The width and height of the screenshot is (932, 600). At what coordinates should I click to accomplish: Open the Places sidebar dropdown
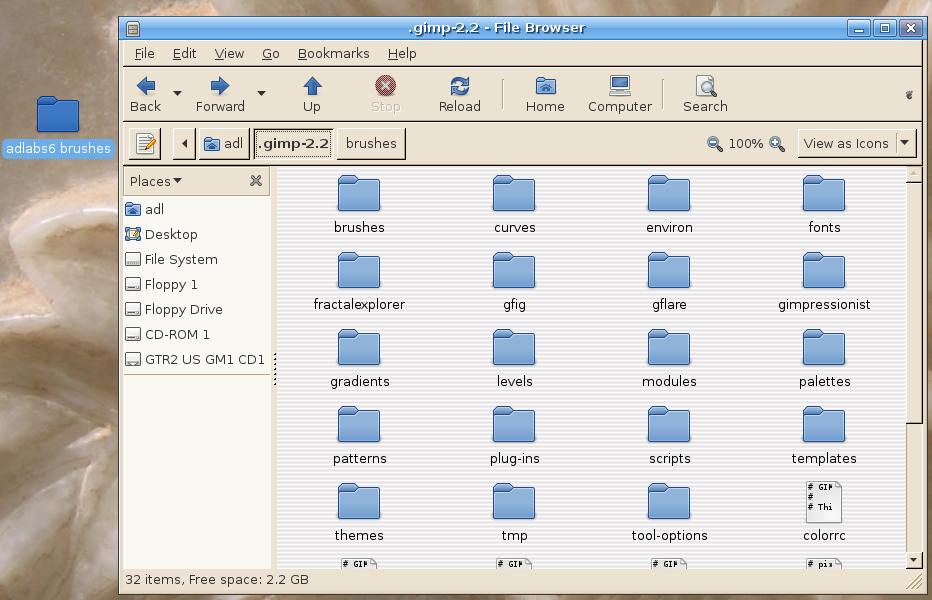click(156, 181)
